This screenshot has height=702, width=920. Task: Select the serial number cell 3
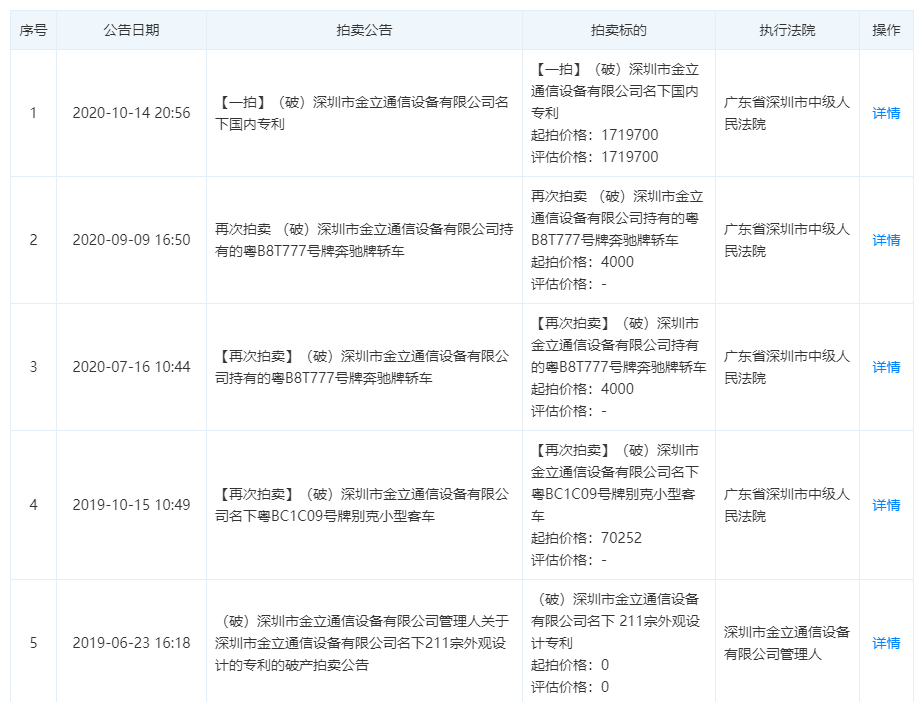[33, 367]
